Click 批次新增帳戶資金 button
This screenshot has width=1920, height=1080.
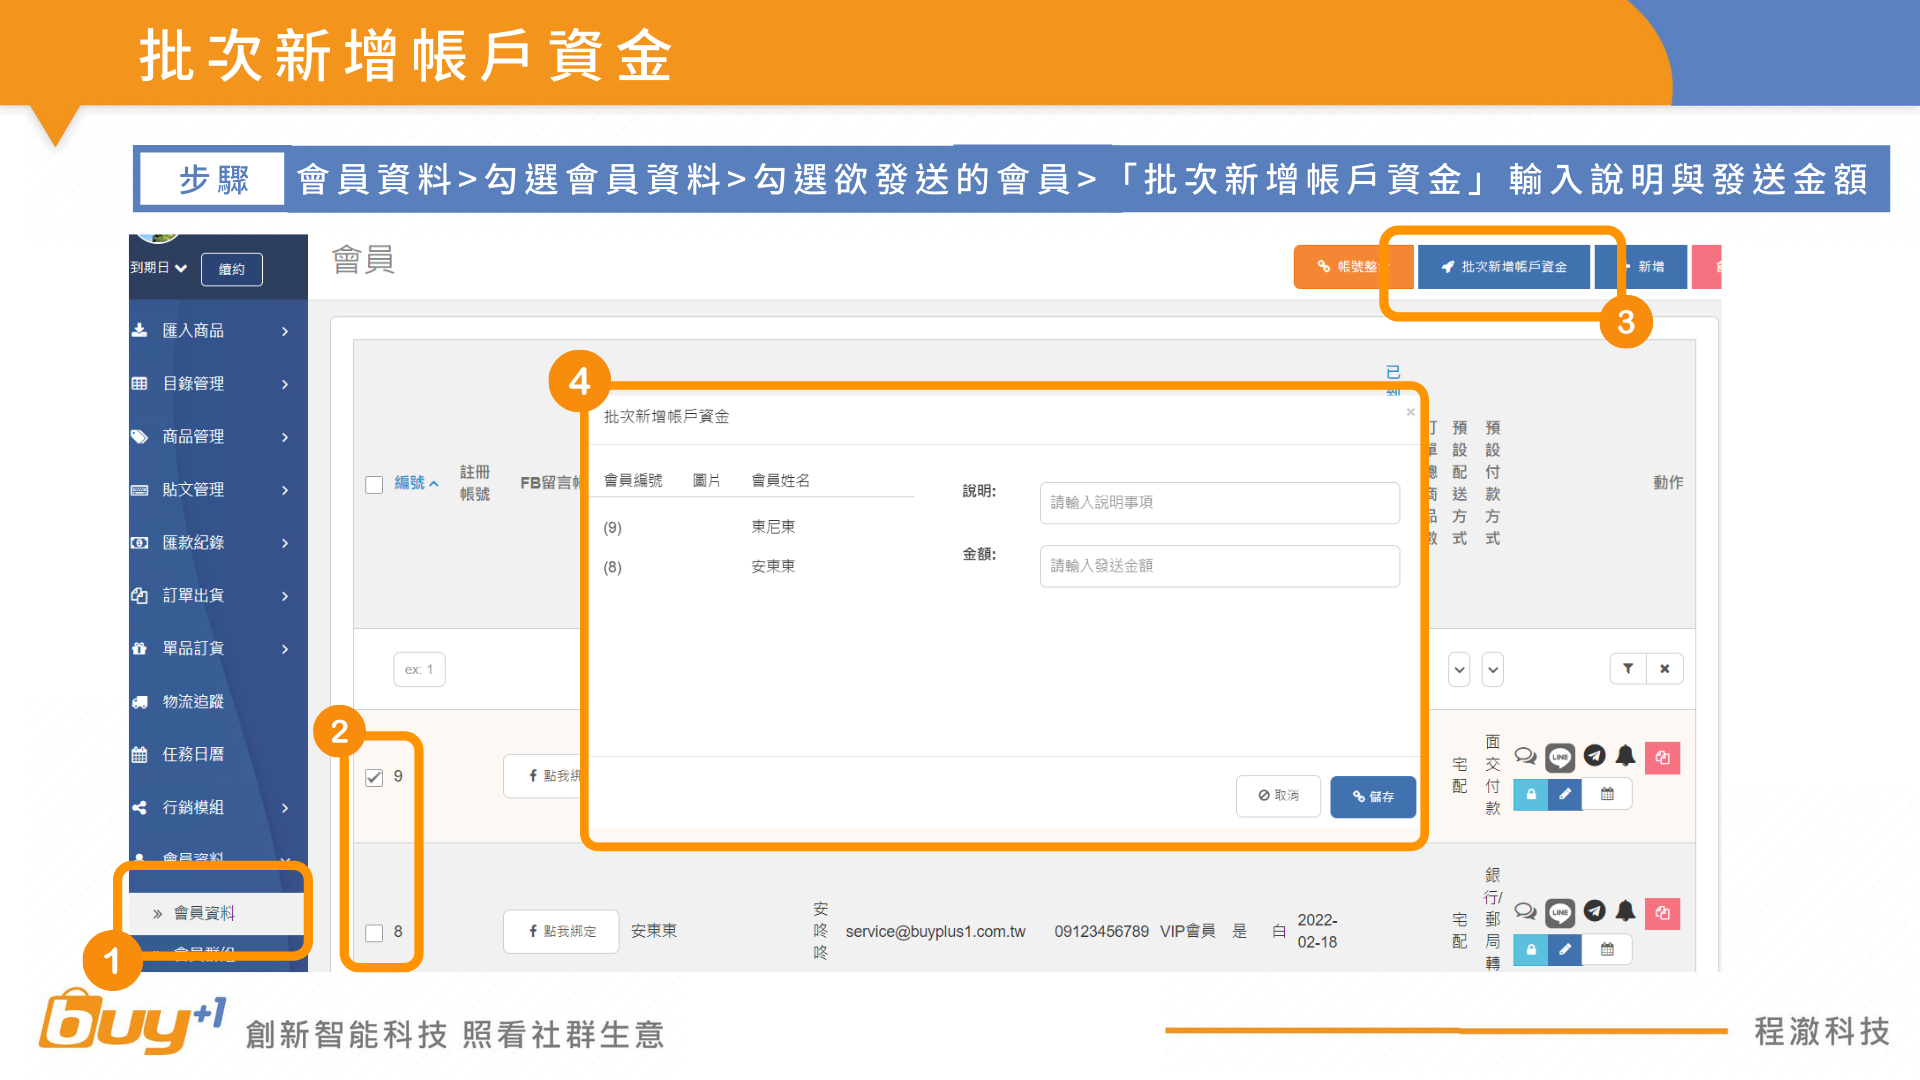(x=1504, y=267)
